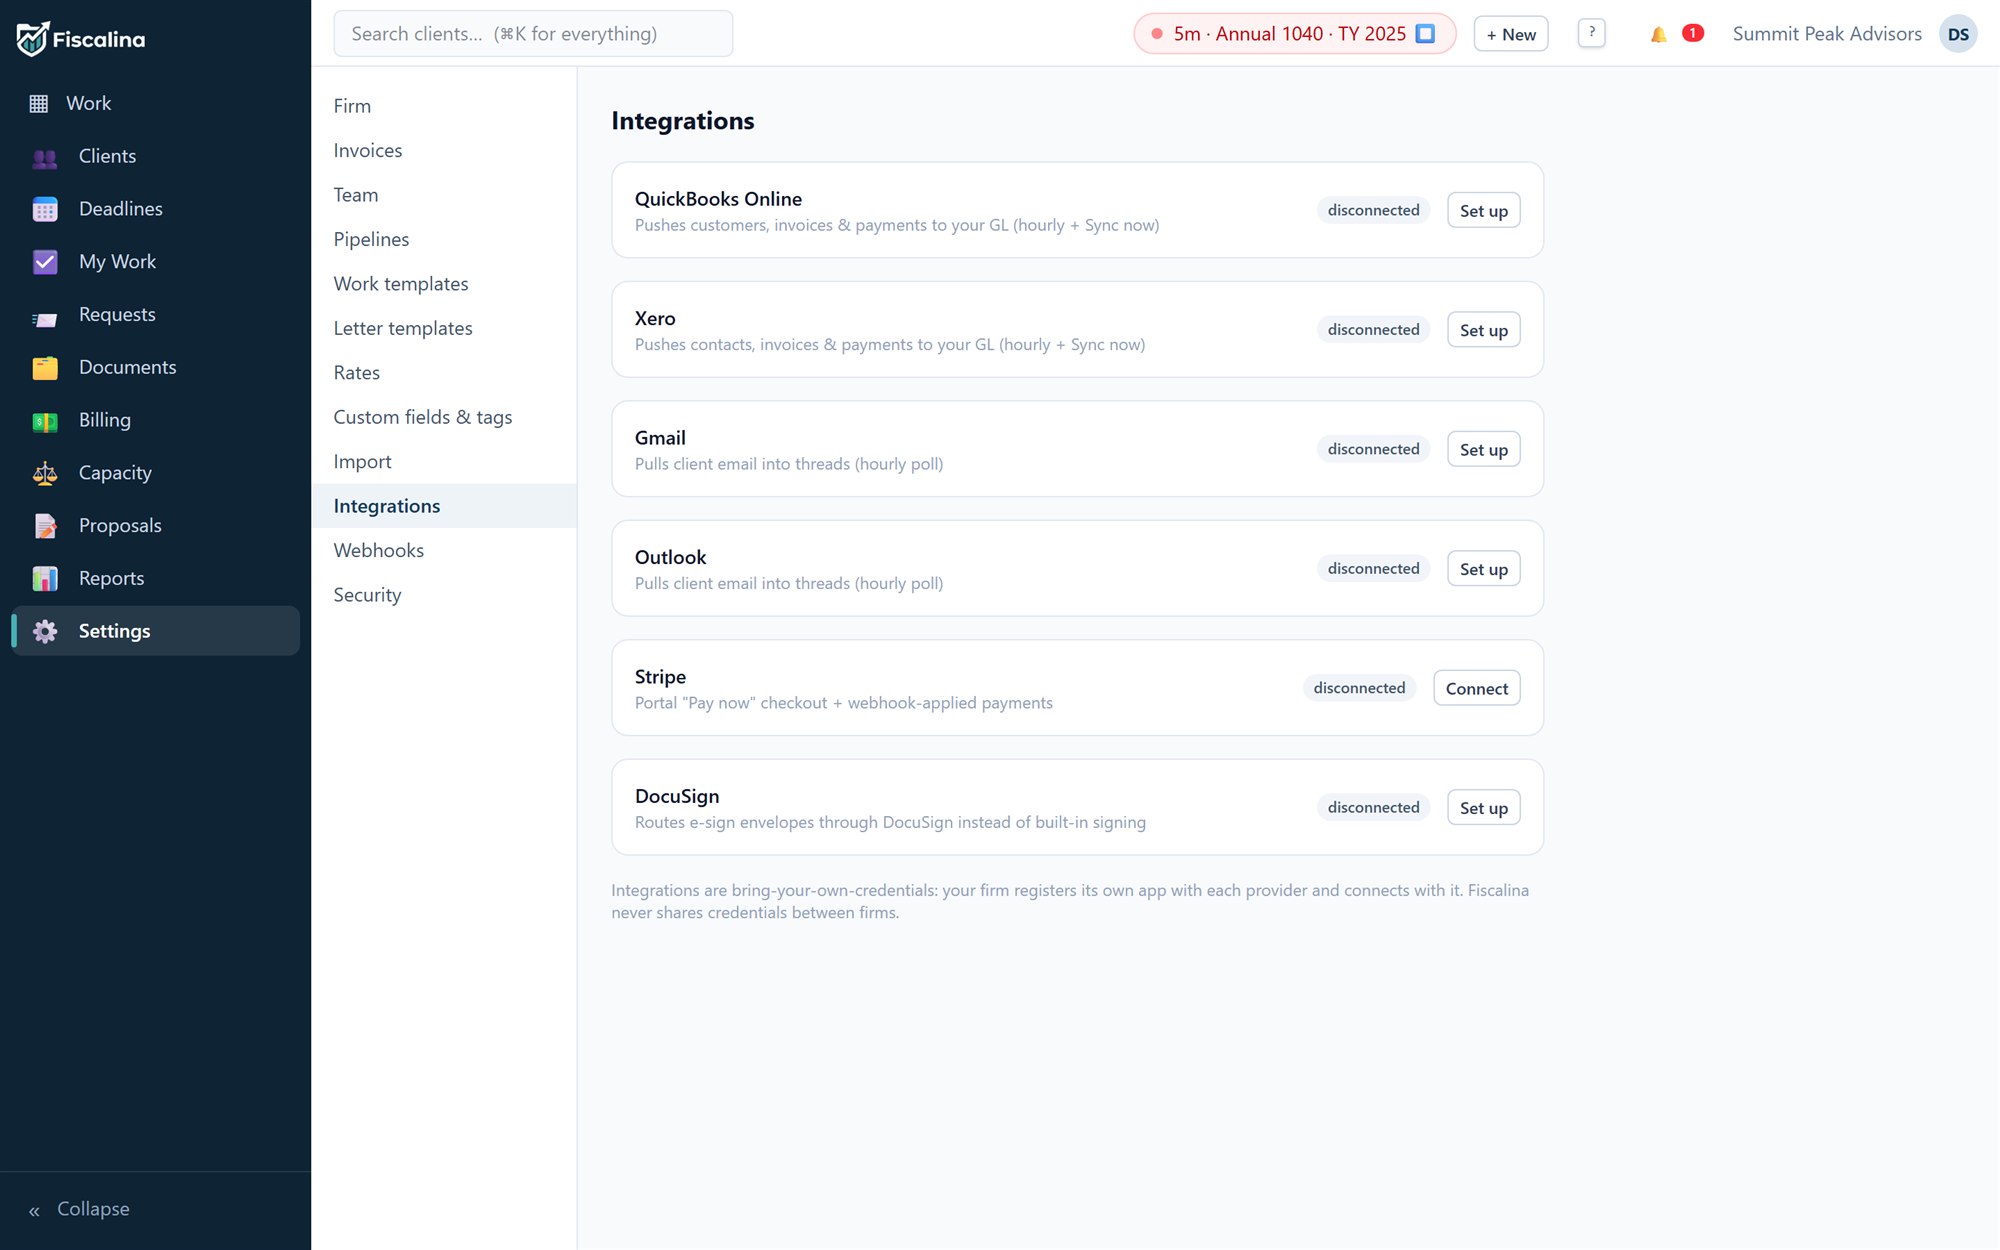Click the Integrations page heading

click(x=683, y=121)
